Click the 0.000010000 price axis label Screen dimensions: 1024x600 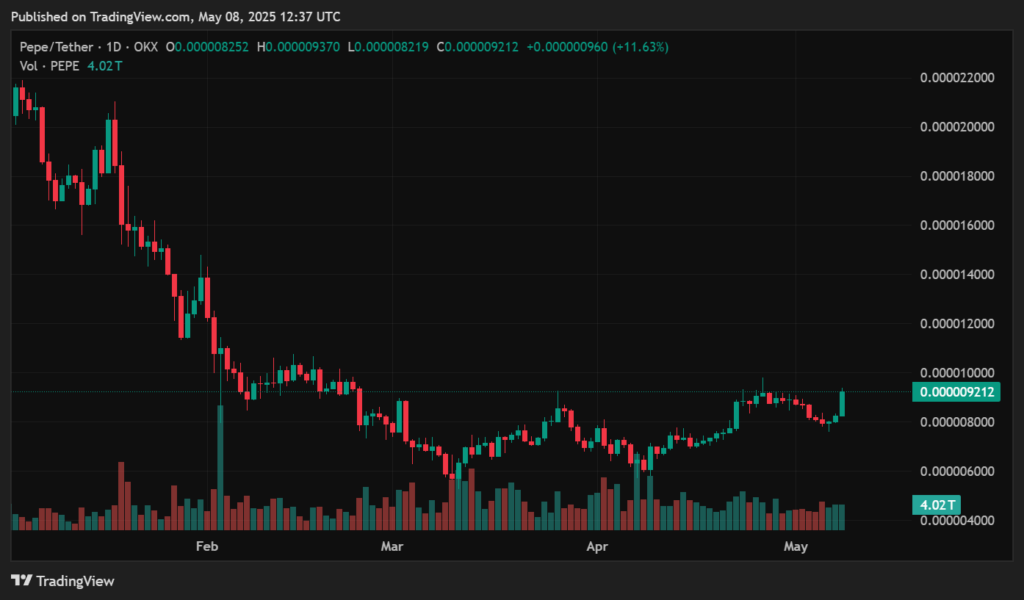(957, 373)
